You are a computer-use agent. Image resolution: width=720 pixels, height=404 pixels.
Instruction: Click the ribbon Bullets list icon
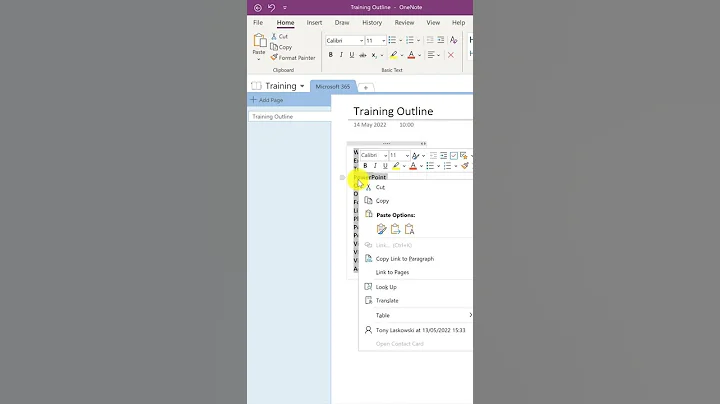pos(392,40)
